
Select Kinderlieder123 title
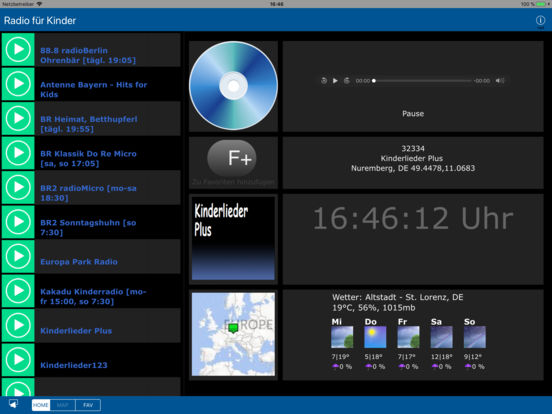point(74,365)
